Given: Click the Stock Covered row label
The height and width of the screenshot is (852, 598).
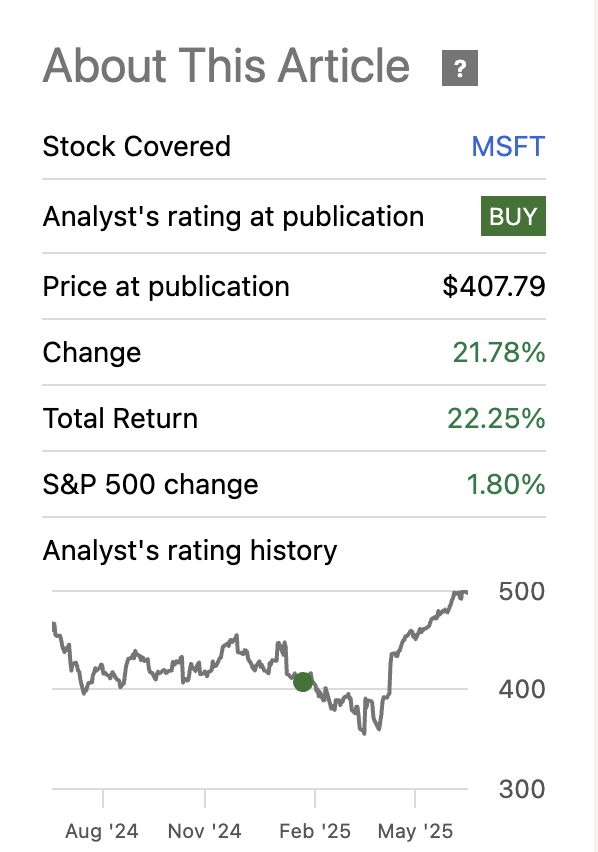Looking at the screenshot, I should 137,146.
